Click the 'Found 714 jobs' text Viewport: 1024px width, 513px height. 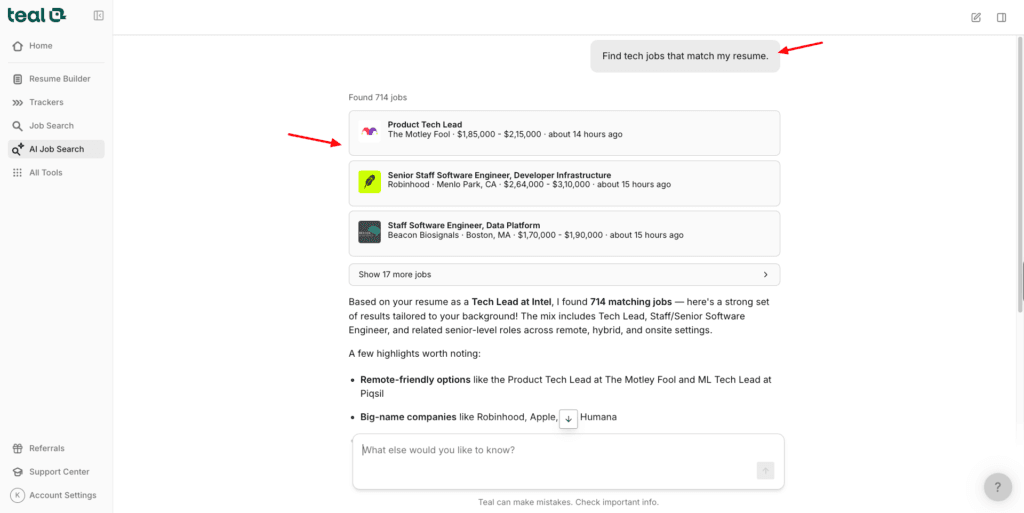(x=377, y=98)
